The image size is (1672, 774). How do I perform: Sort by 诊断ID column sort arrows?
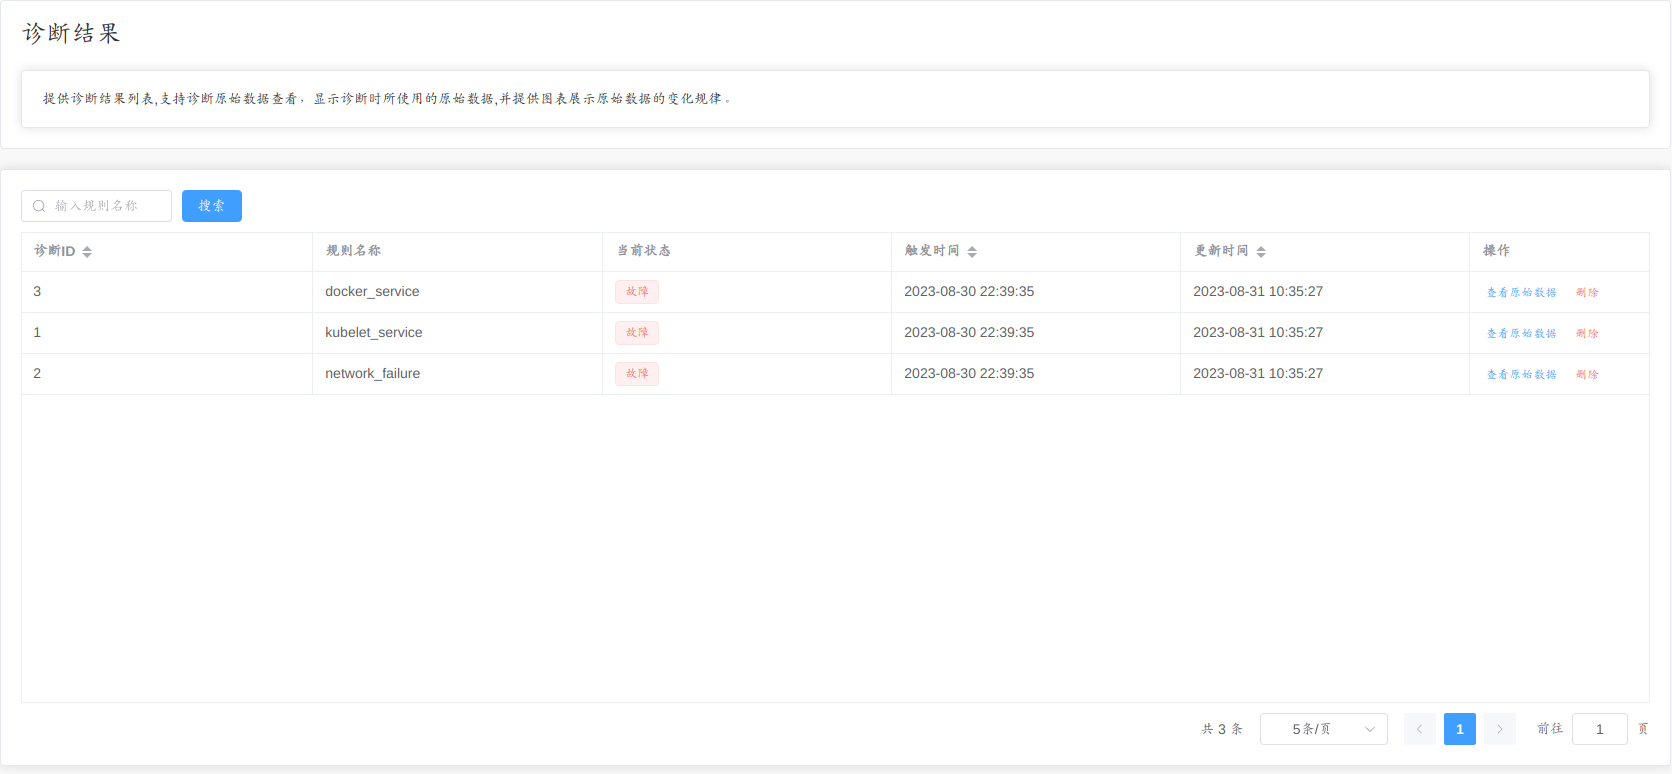tap(87, 252)
